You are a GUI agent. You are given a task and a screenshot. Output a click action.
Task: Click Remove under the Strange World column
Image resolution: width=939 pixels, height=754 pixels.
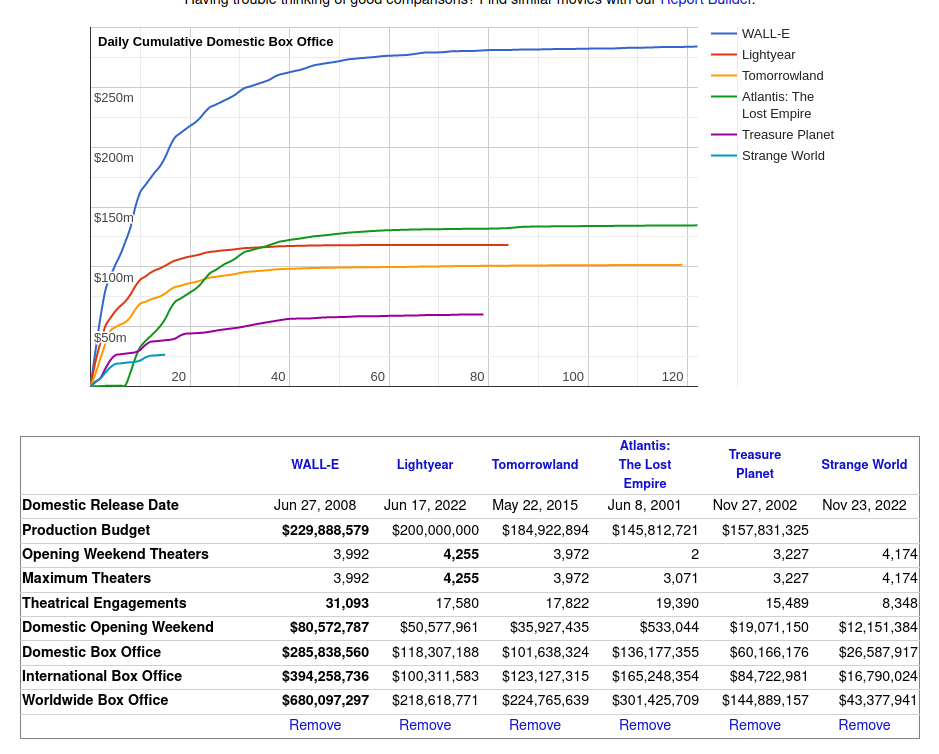[864, 725]
